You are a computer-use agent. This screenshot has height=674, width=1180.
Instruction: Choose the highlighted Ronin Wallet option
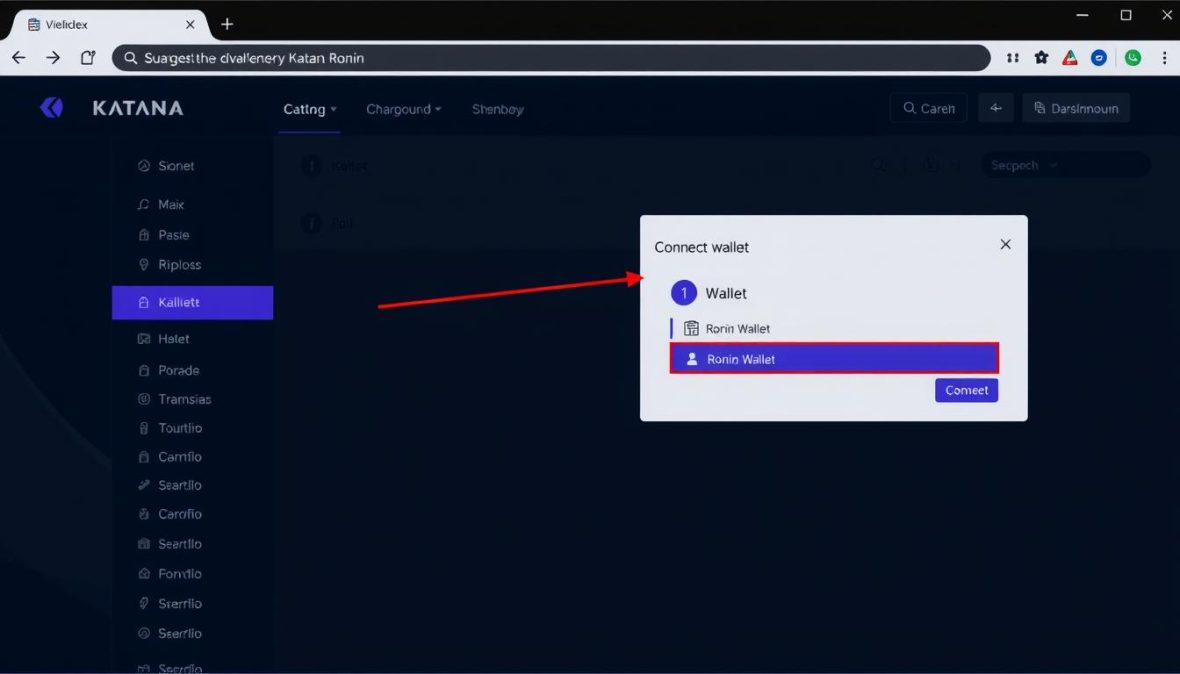(834, 359)
